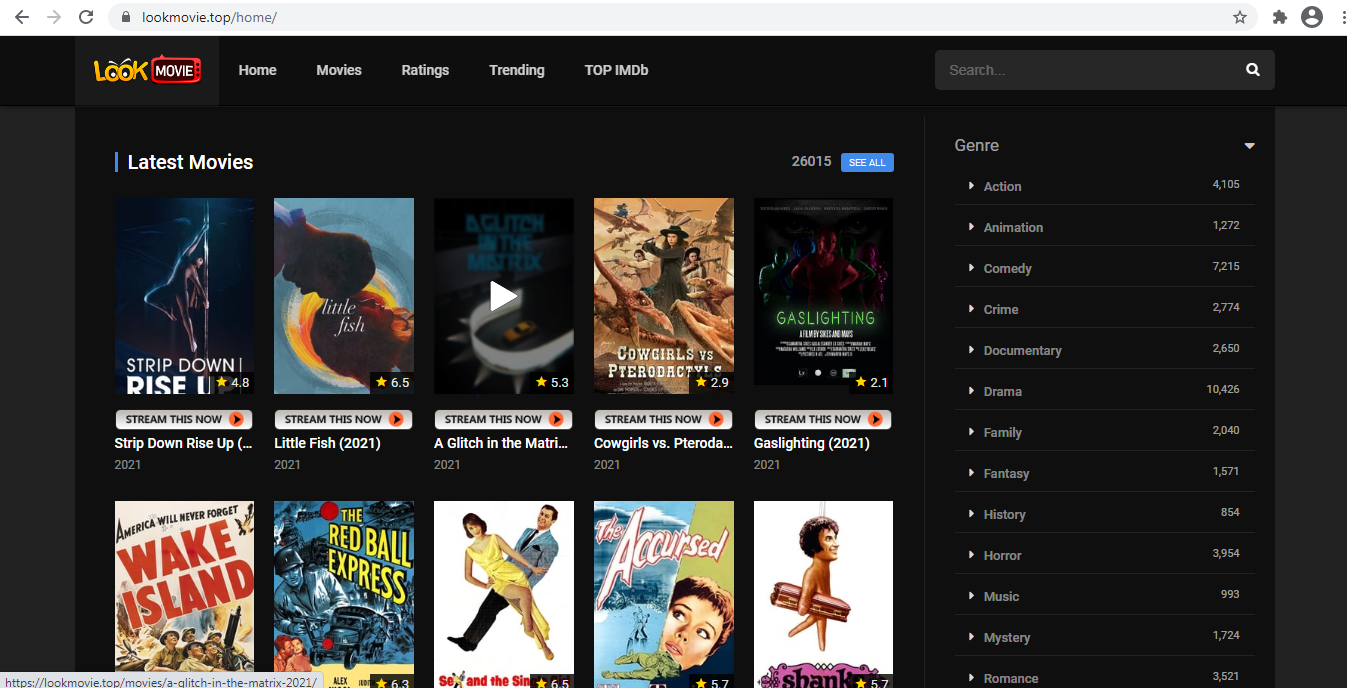Click Stream This Now under Gaslighting
Viewport: 1347px width, 688px height.
click(823, 419)
